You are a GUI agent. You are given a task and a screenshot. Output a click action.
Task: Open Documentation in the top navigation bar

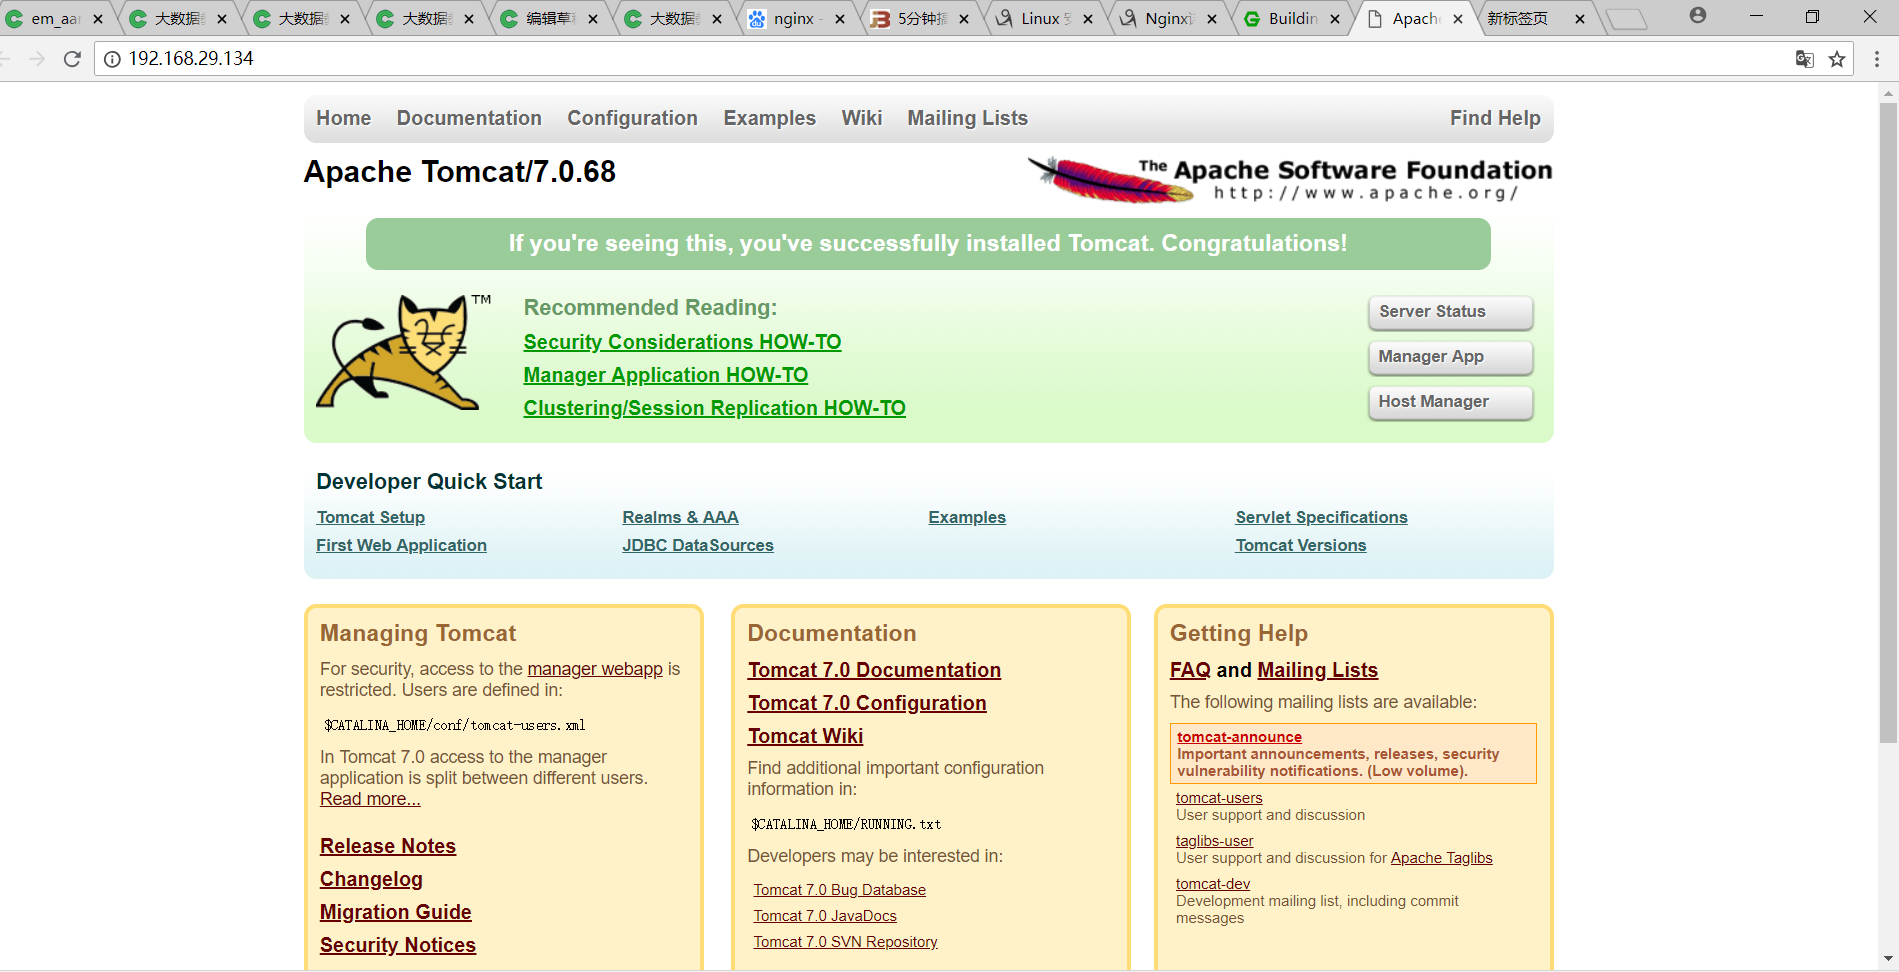point(469,118)
